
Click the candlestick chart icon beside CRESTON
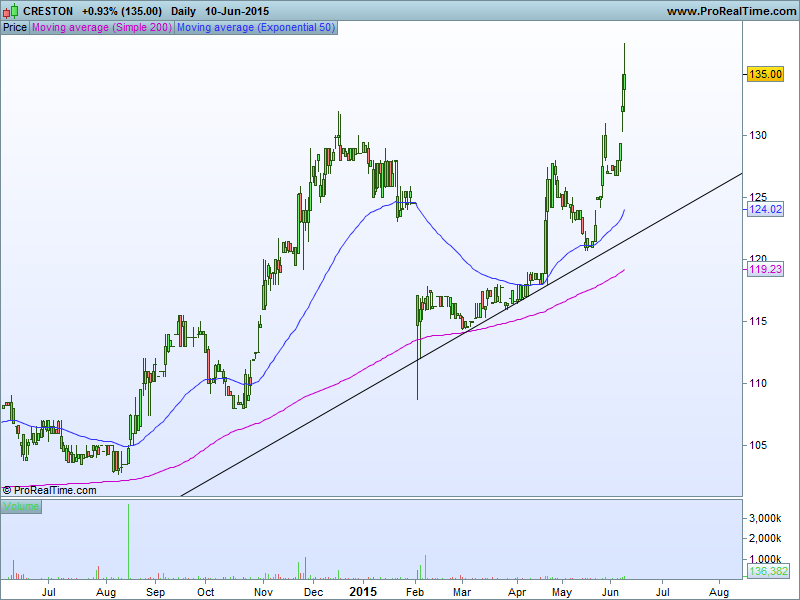click(11, 11)
